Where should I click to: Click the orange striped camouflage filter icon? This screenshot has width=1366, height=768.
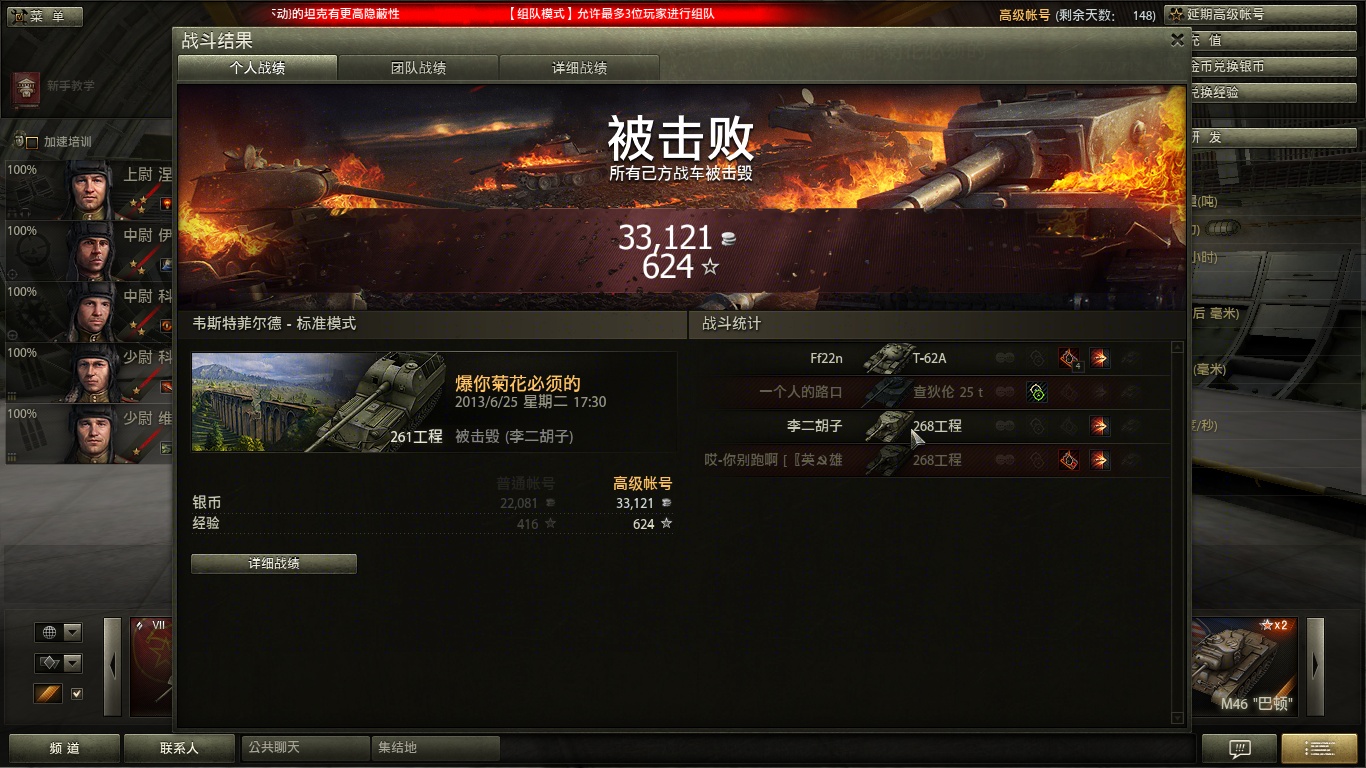coord(48,693)
